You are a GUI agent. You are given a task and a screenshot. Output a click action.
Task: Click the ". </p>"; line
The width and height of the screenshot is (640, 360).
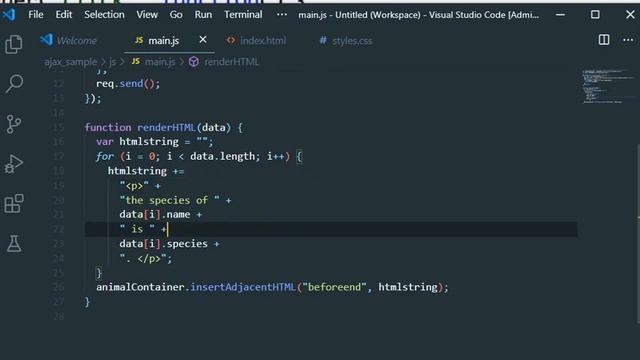pos(146,259)
